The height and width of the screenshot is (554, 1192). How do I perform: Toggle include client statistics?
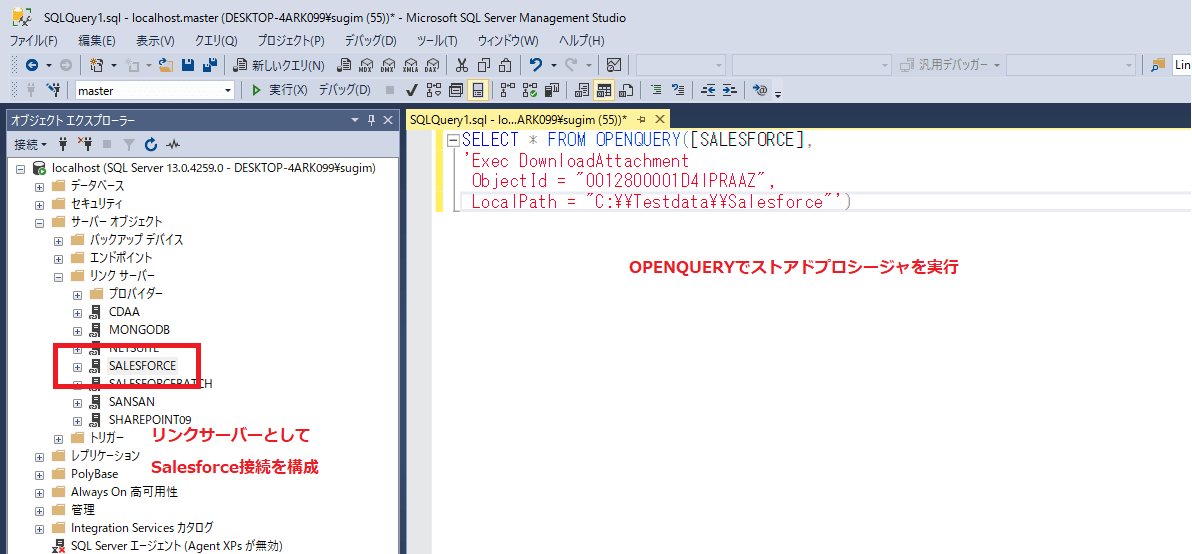tap(552, 90)
